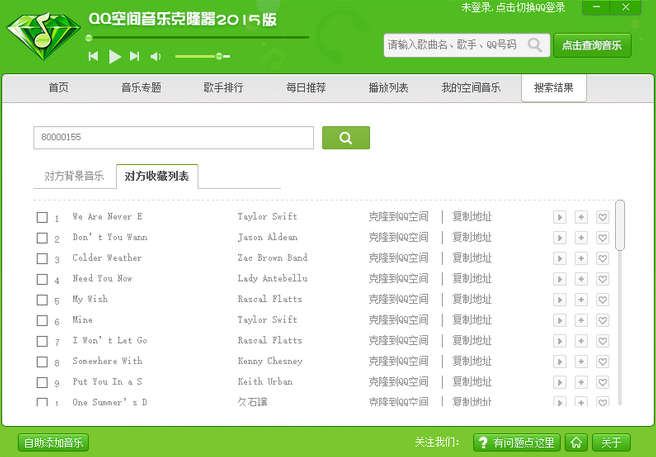Check the I Won't Let Go box
This screenshot has height=457, width=656.
[42, 341]
